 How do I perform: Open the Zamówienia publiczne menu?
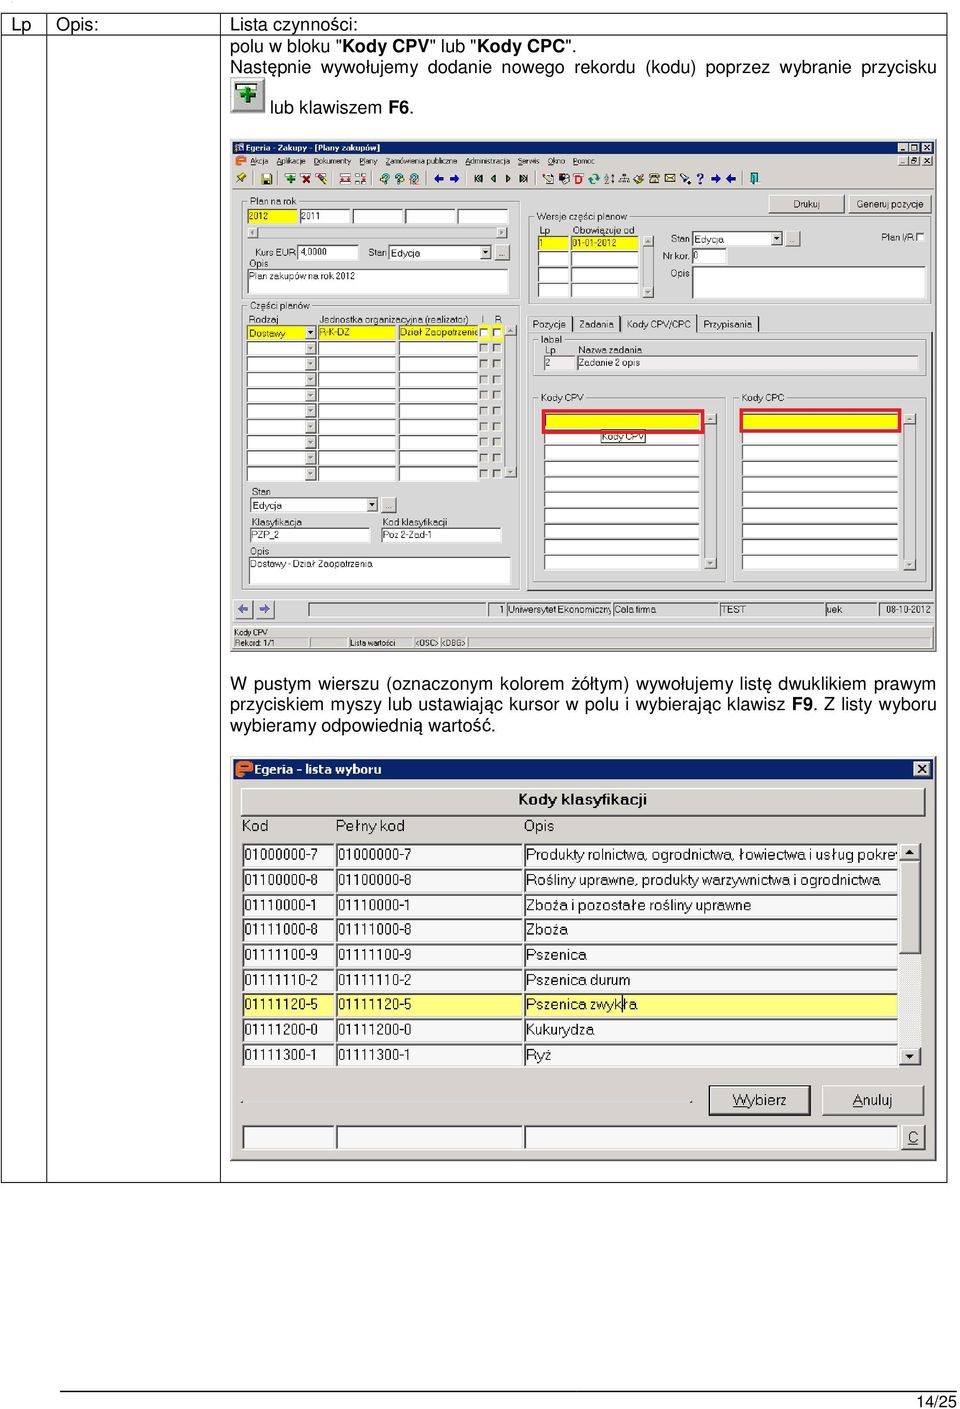coord(421,161)
